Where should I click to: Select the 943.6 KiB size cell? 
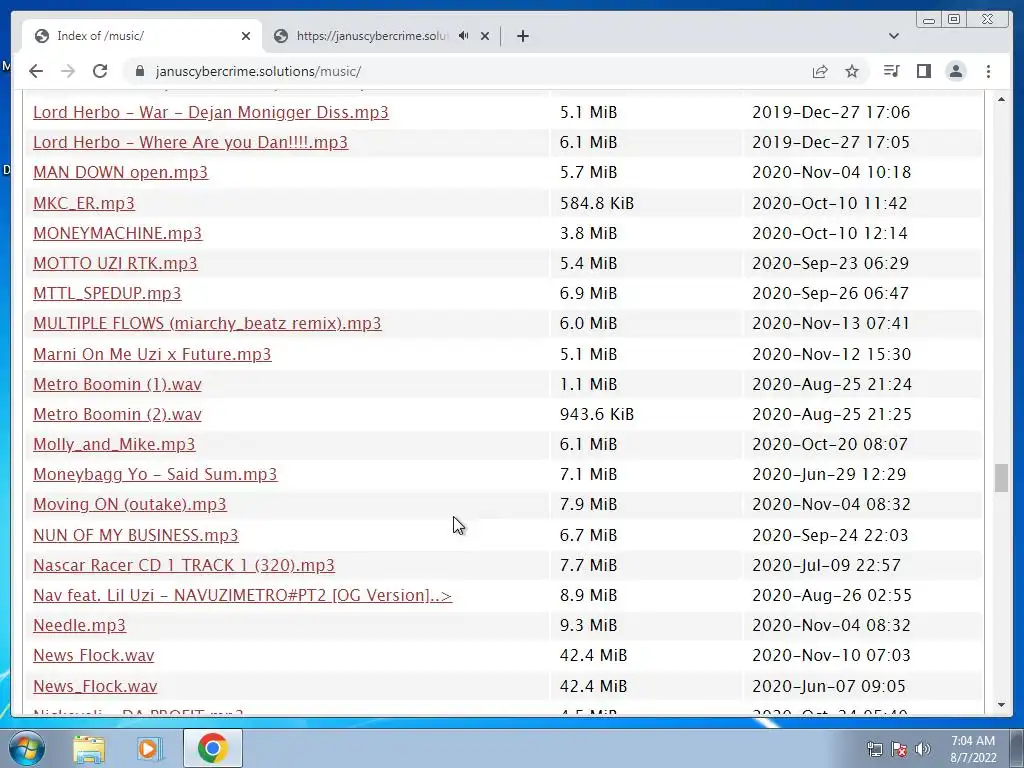click(x=597, y=414)
